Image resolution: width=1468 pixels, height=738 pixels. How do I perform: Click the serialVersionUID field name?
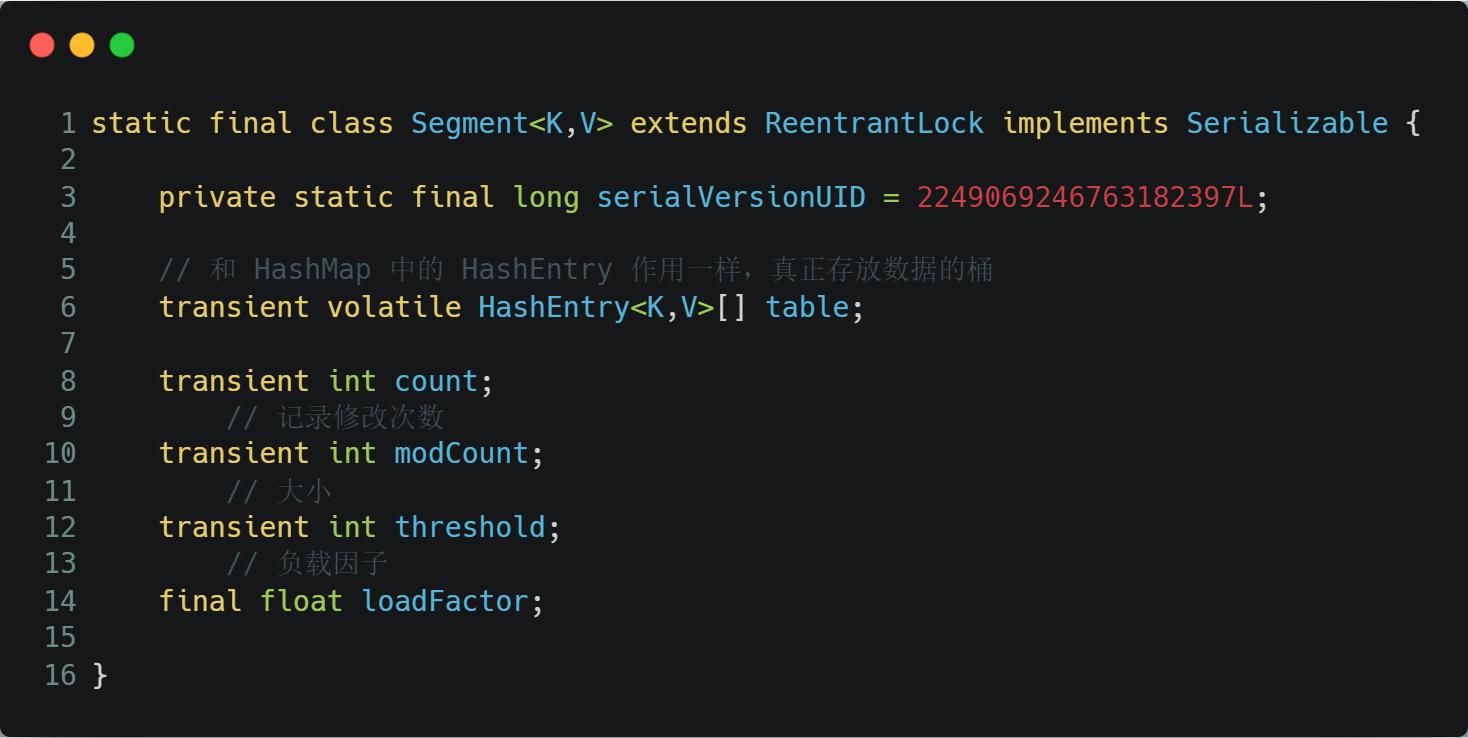(731, 197)
